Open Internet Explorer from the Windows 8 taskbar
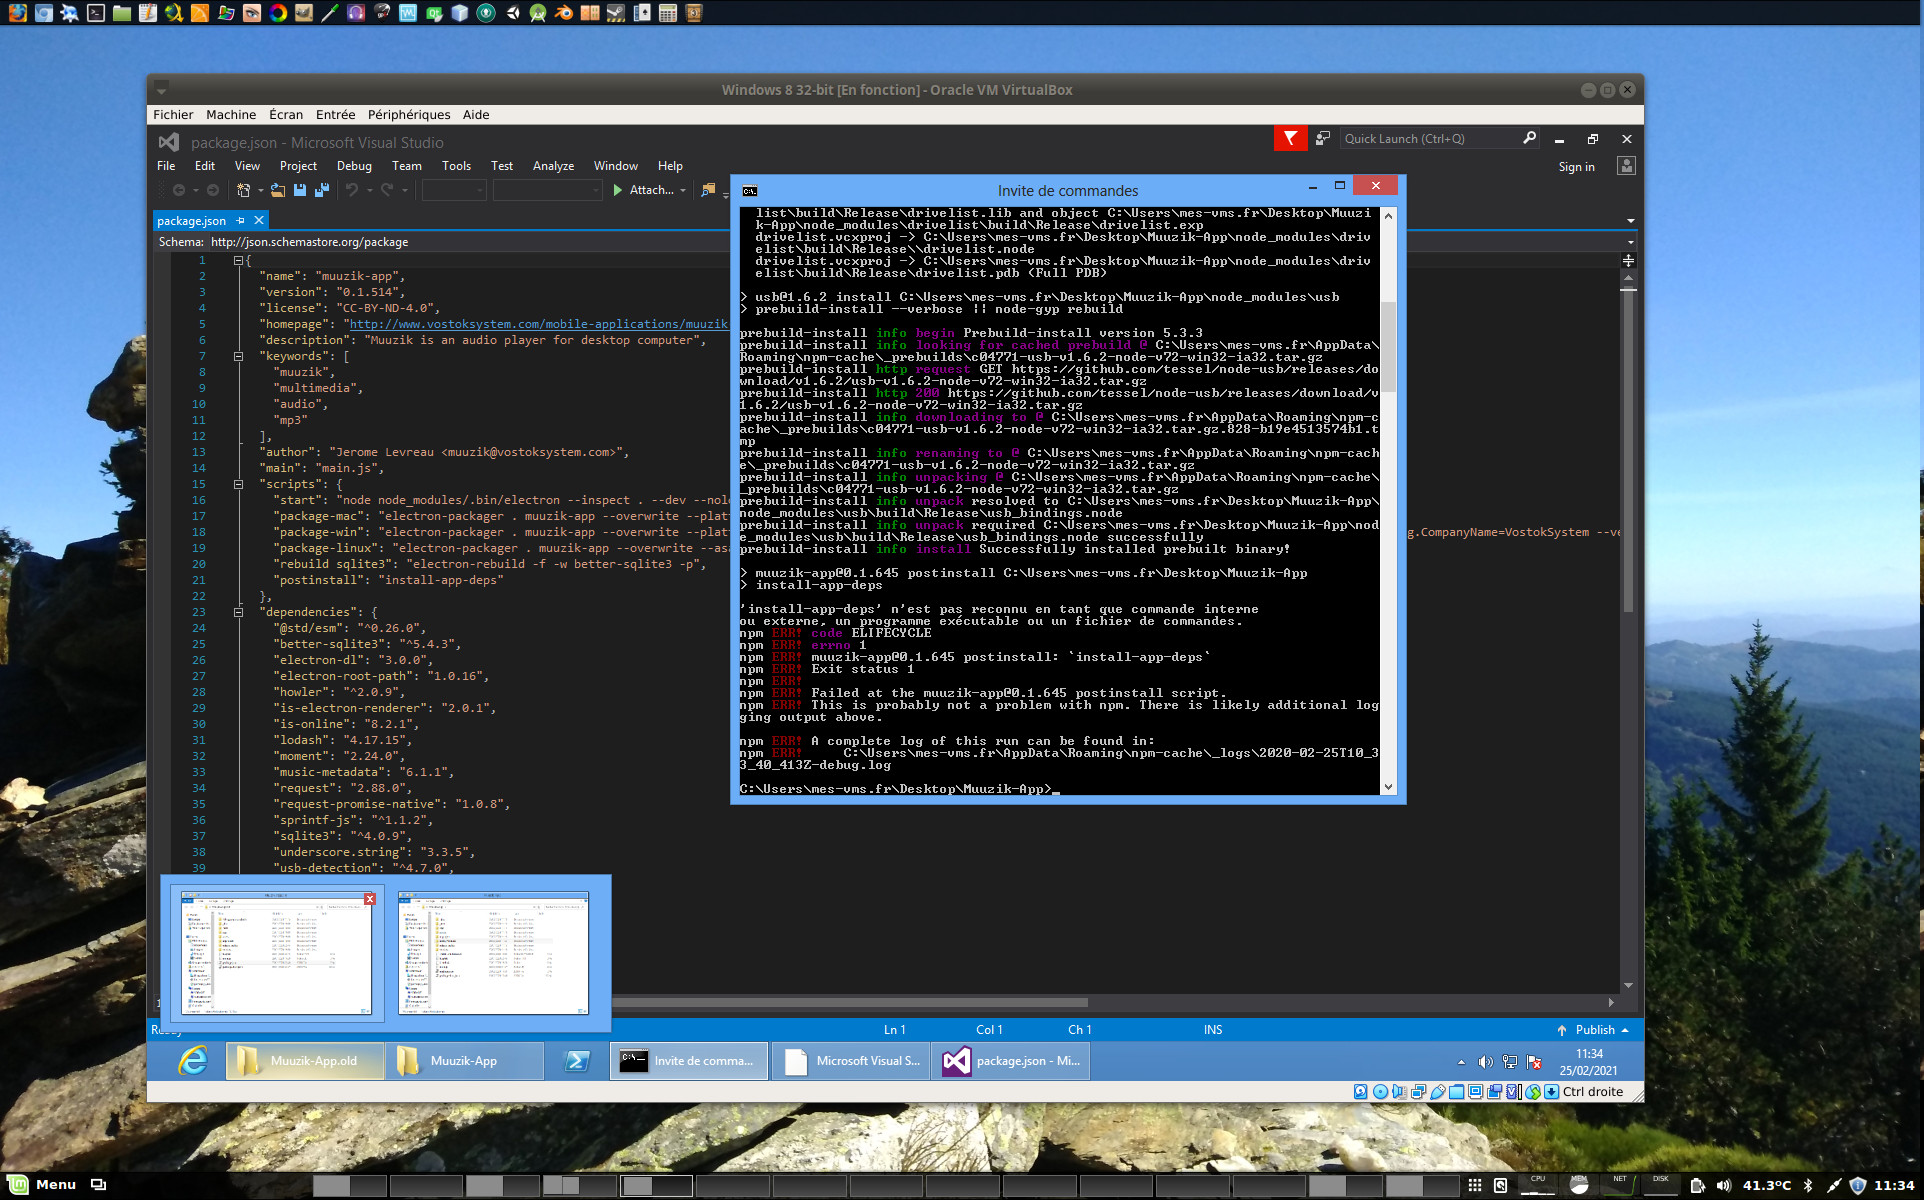 [192, 1061]
